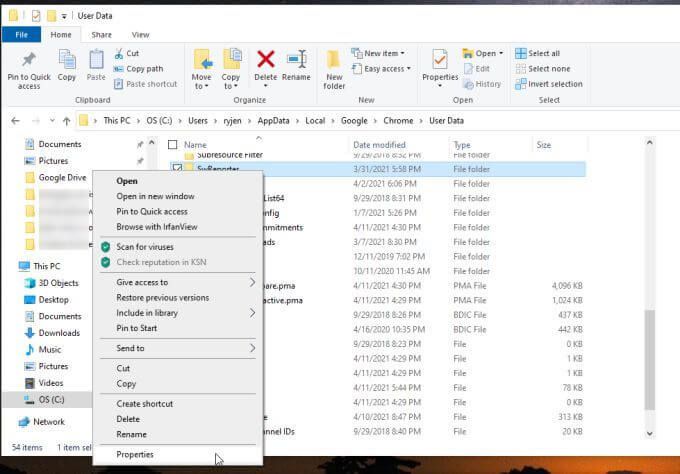
Task: Click the red Delete X icon
Action: 265,59
